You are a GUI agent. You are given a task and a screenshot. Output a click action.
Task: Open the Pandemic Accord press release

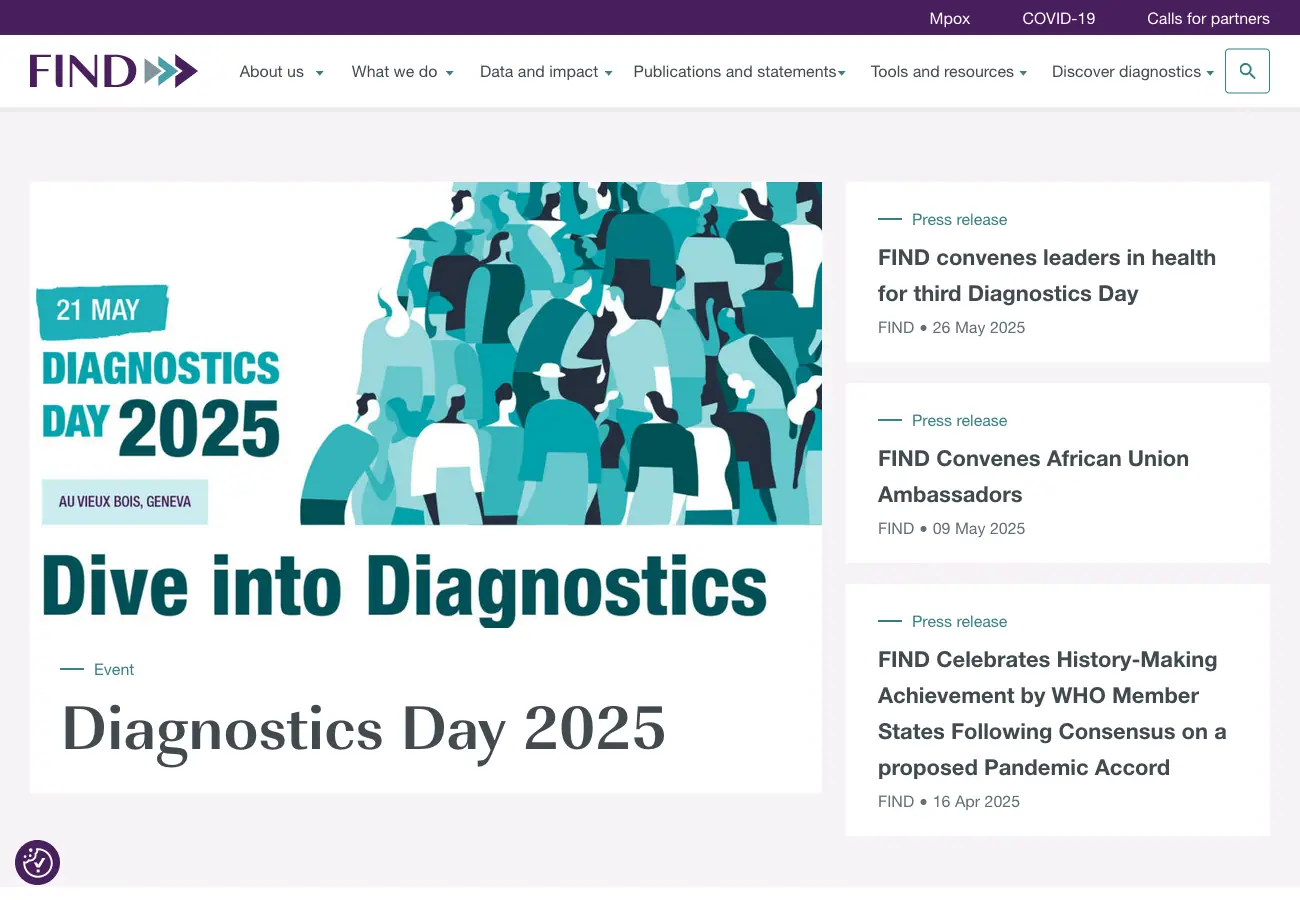[1051, 713]
